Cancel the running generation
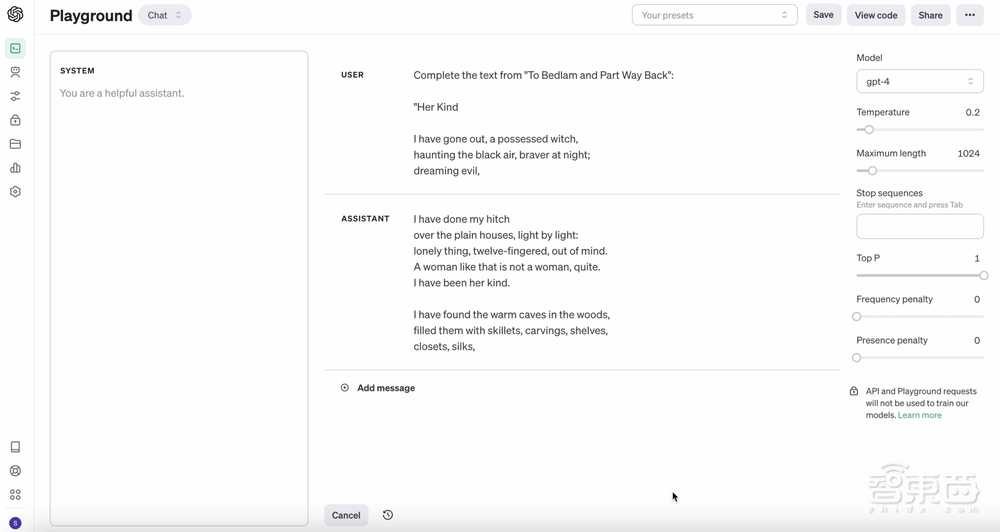Viewport: 1000px width, 532px height. click(x=346, y=515)
